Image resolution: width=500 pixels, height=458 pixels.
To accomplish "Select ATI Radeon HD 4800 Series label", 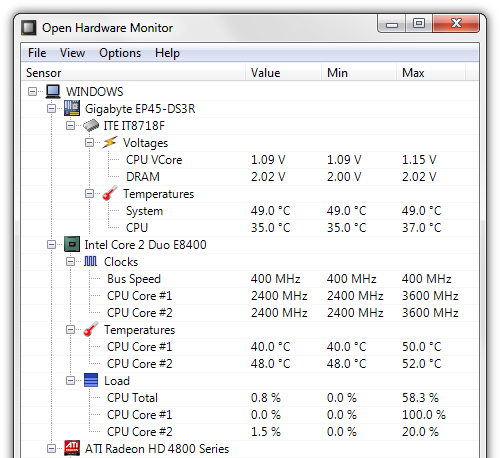I will [x=157, y=449].
